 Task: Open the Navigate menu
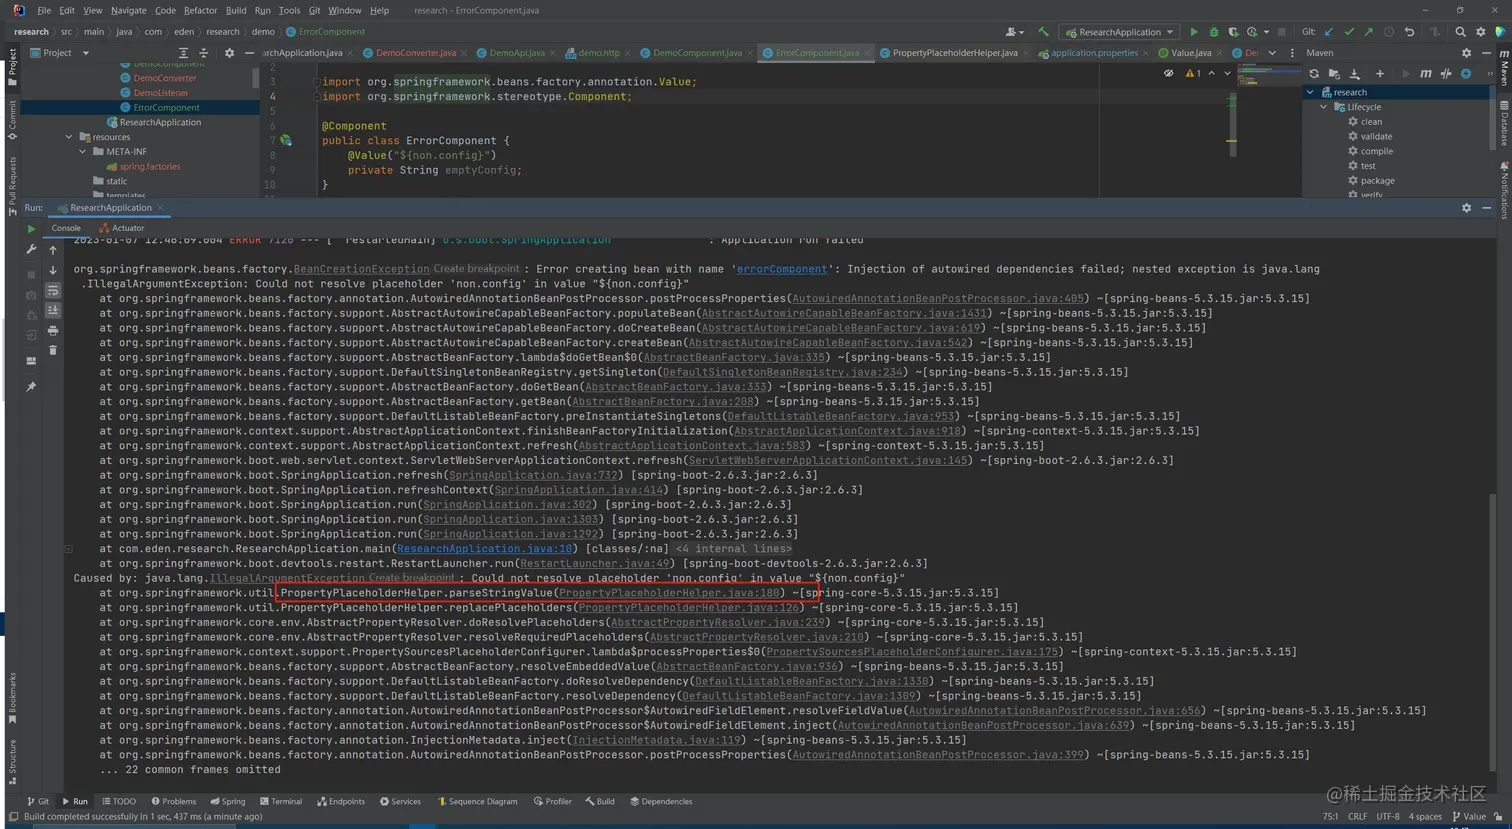click(x=128, y=10)
